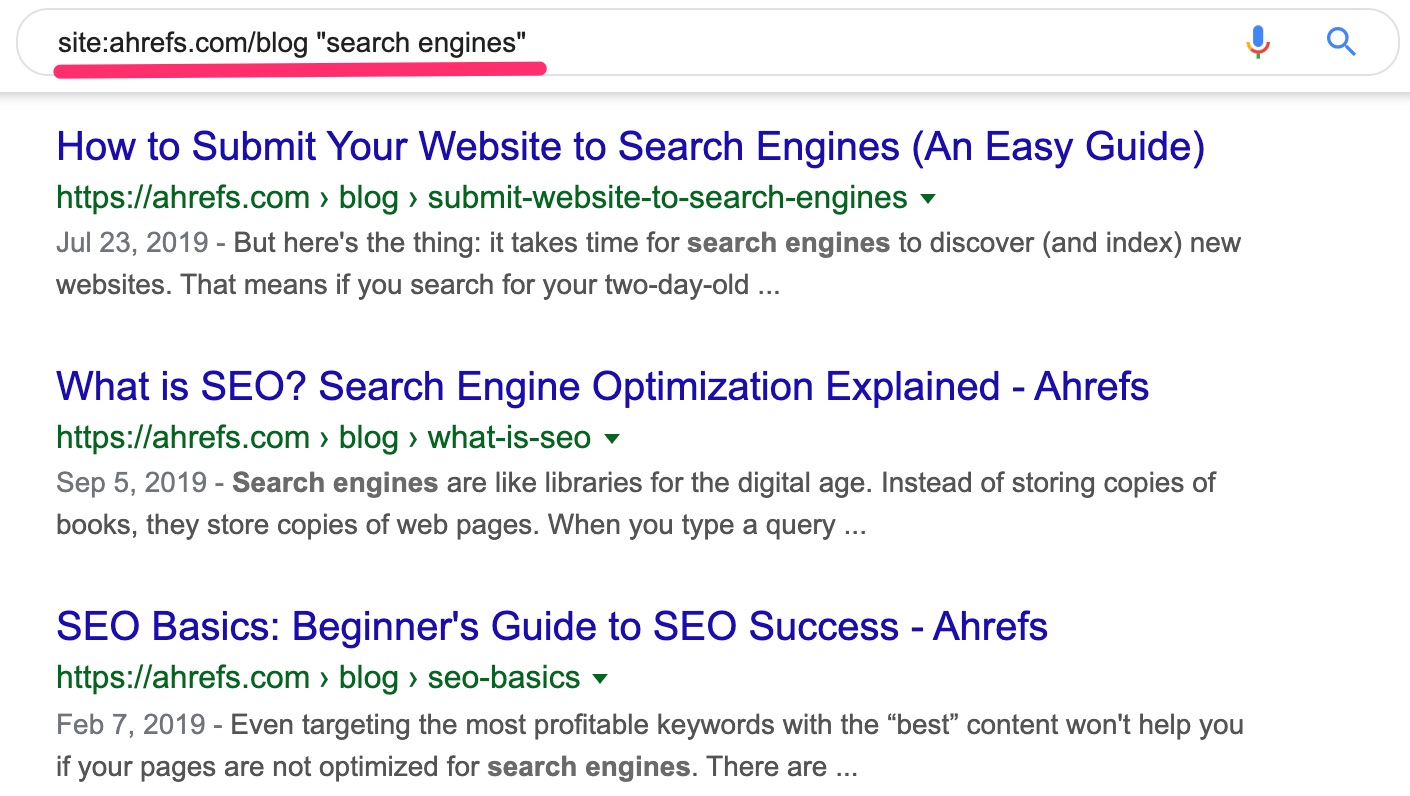Open "What is SEO? Search Engine Optimization Explained" result
This screenshot has height=796, width=1410.
(x=603, y=386)
